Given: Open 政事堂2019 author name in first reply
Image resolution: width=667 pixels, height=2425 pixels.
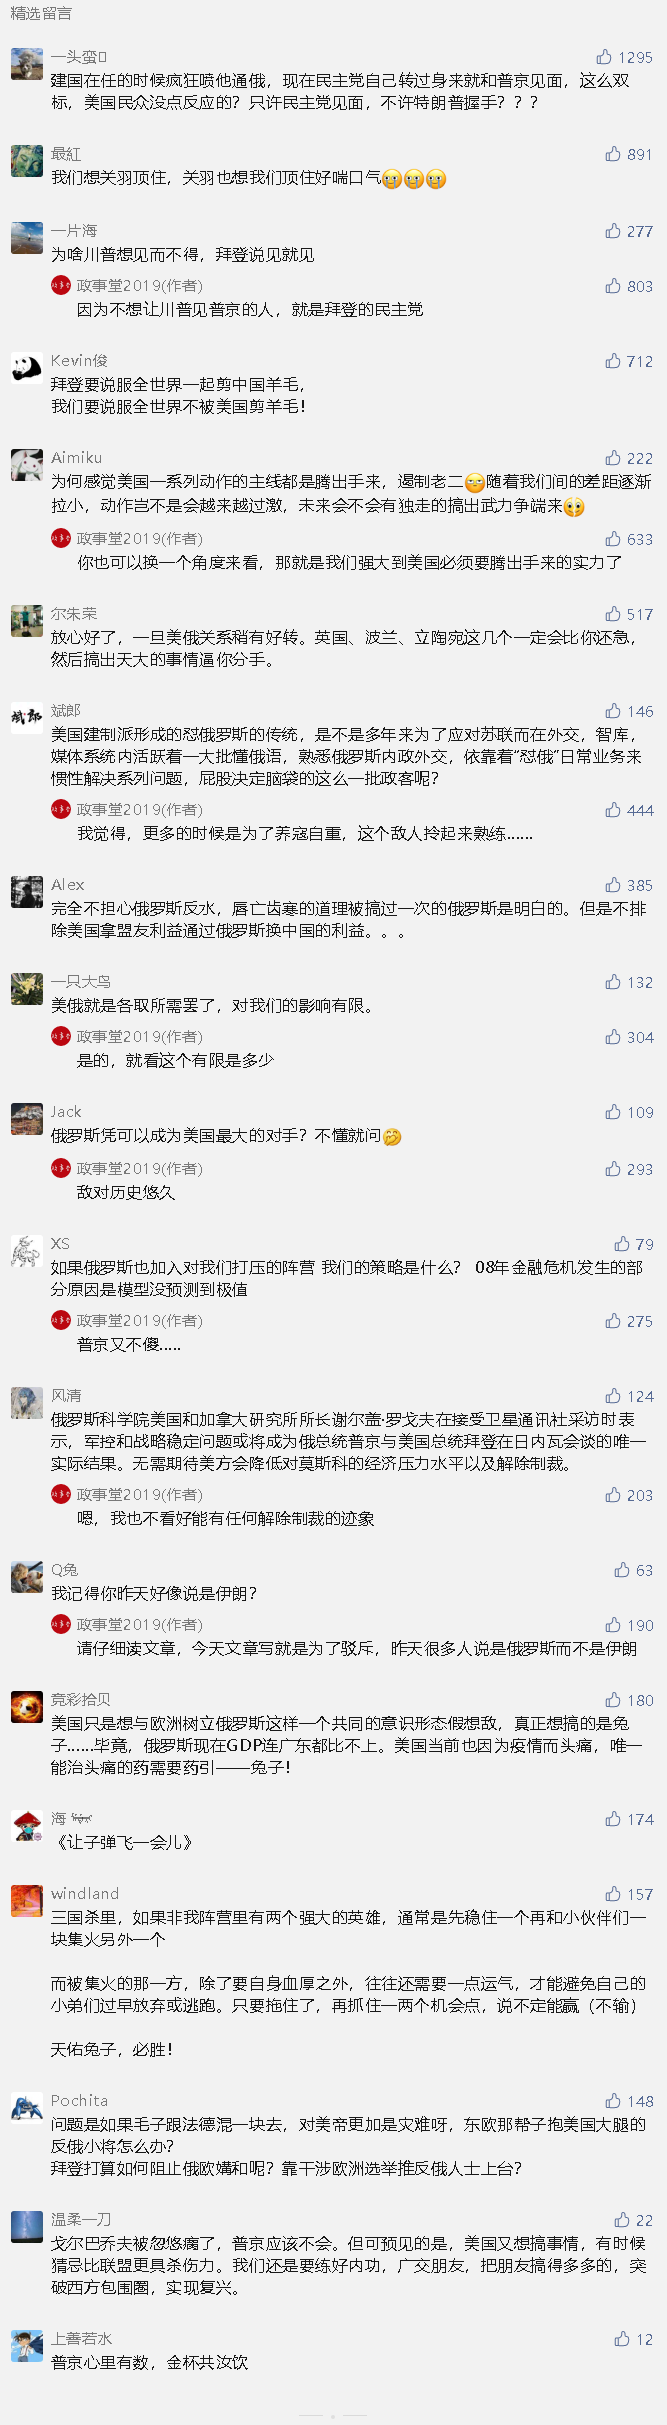Looking at the screenshot, I should (x=139, y=286).
